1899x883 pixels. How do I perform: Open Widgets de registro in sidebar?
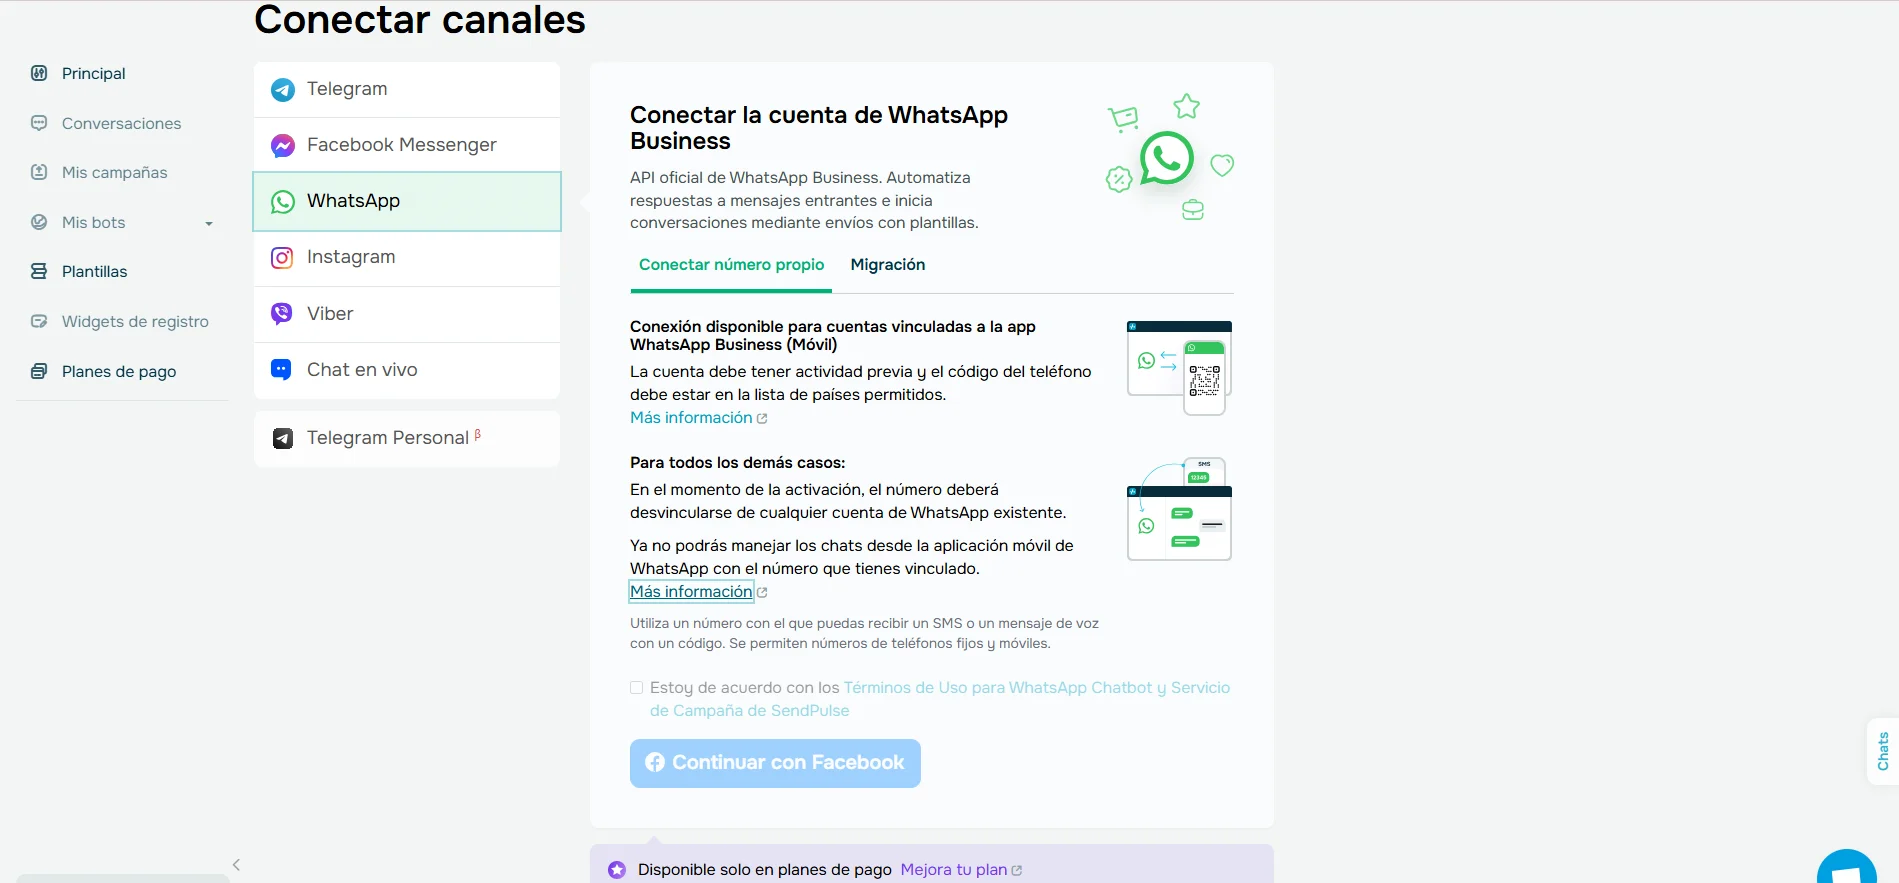pos(135,321)
